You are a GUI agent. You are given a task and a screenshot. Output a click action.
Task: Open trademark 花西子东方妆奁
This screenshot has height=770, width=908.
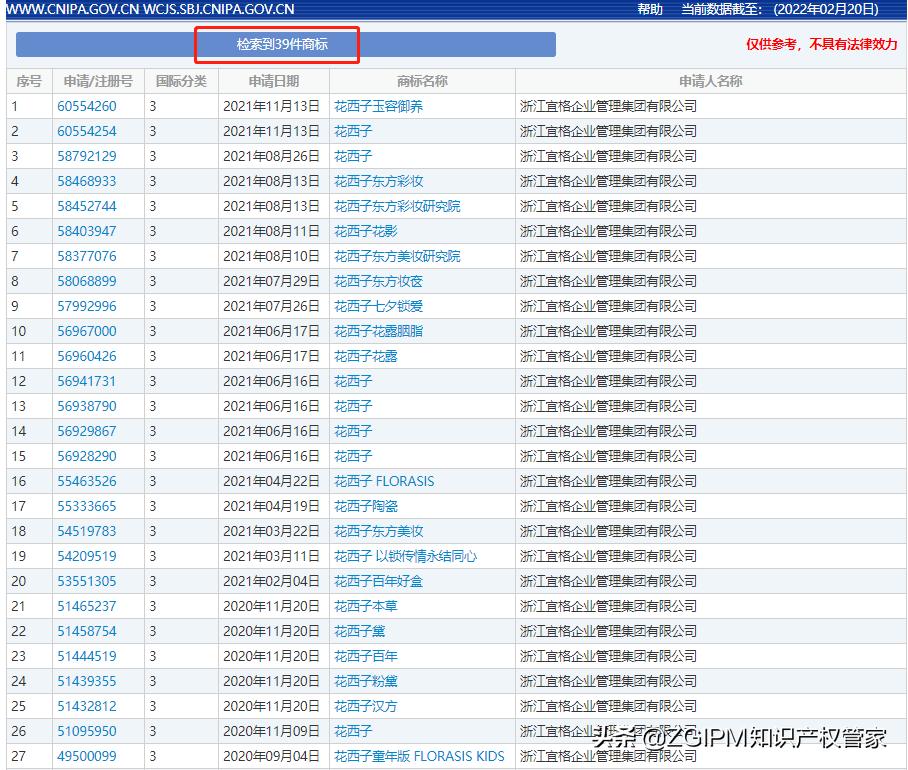[x=379, y=281]
